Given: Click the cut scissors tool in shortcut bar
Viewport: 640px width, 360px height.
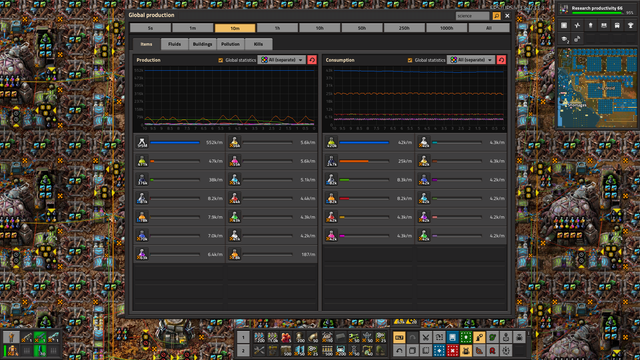Looking at the screenshot, I should click(x=426, y=337).
